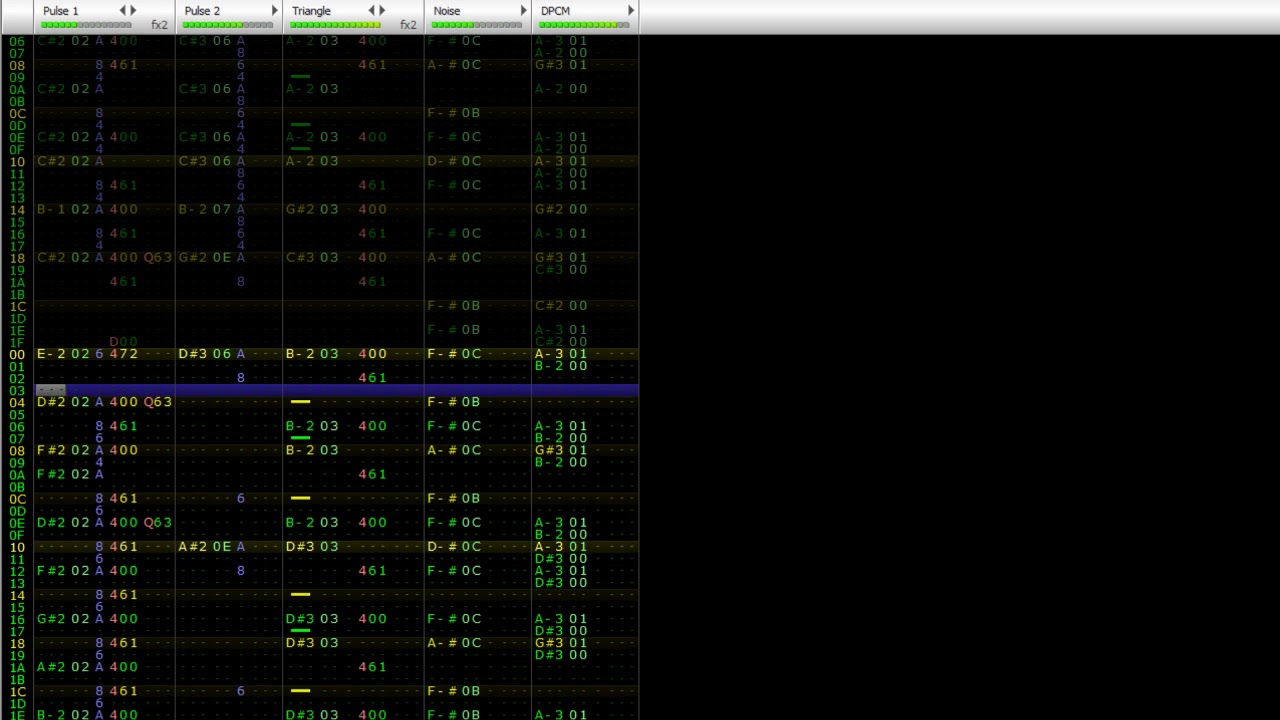Select the Noise F-# 0B on row 04
The height and width of the screenshot is (720, 1280).
(454, 402)
